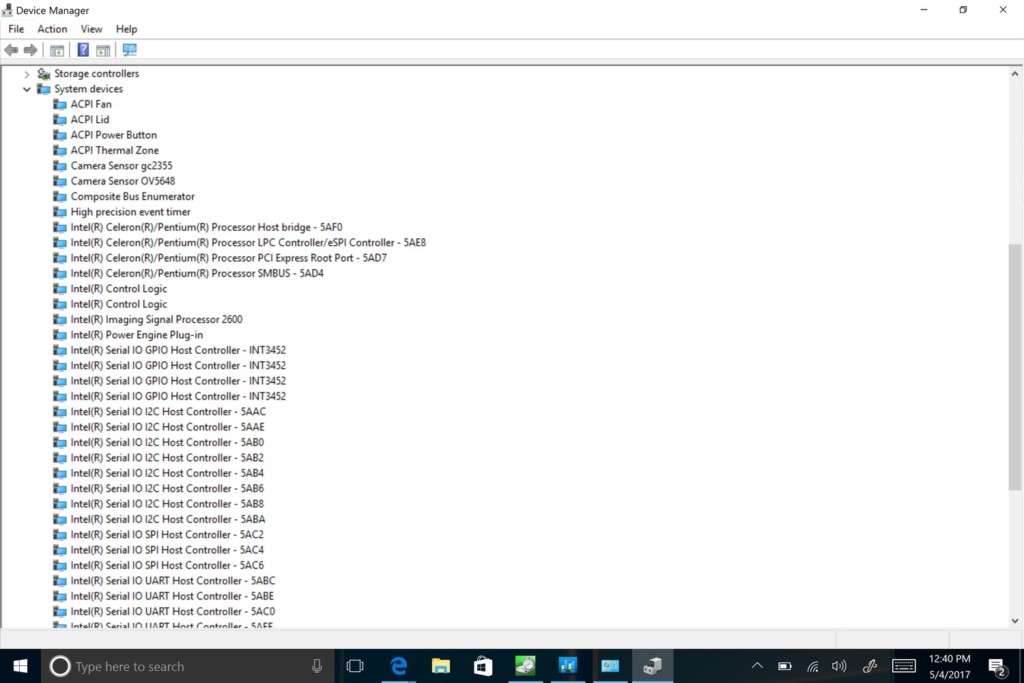The width and height of the screenshot is (1024, 683).
Task: Click the Composite Bus Enumerator device icon
Action: 60,197
